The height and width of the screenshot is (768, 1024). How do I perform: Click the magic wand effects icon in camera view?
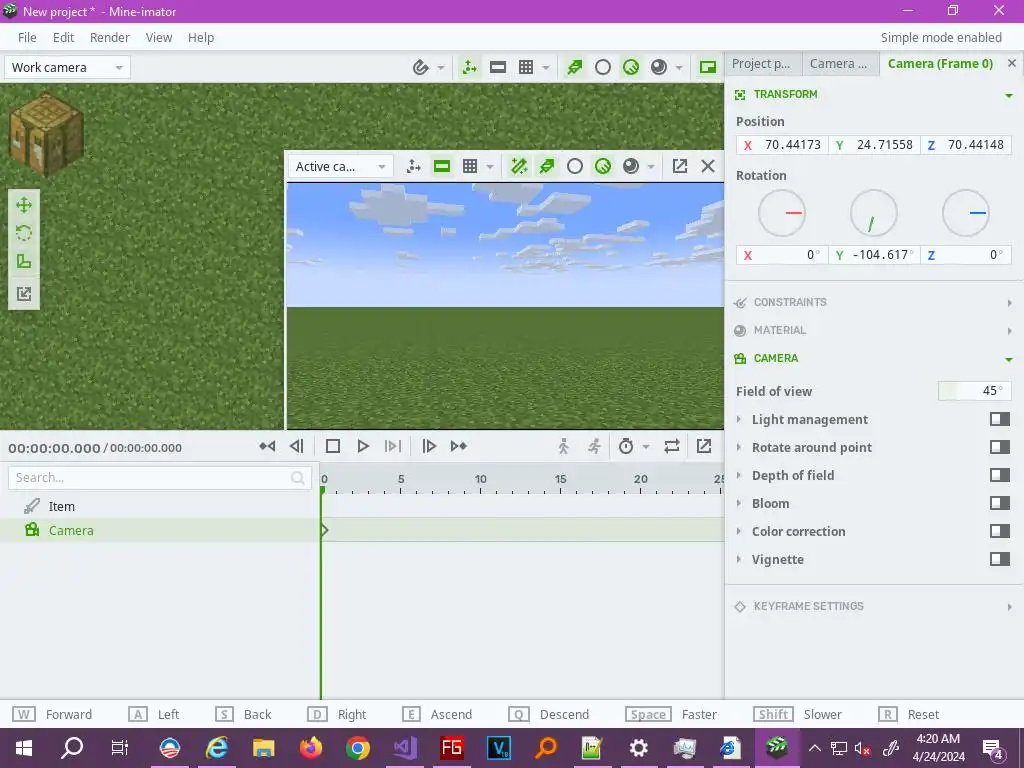click(x=519, y=166)
